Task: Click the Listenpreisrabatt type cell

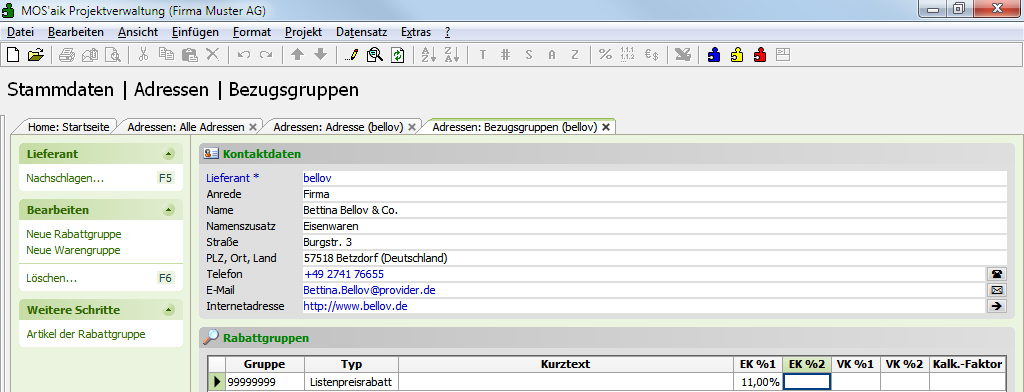Action: [x=351, y=382]
